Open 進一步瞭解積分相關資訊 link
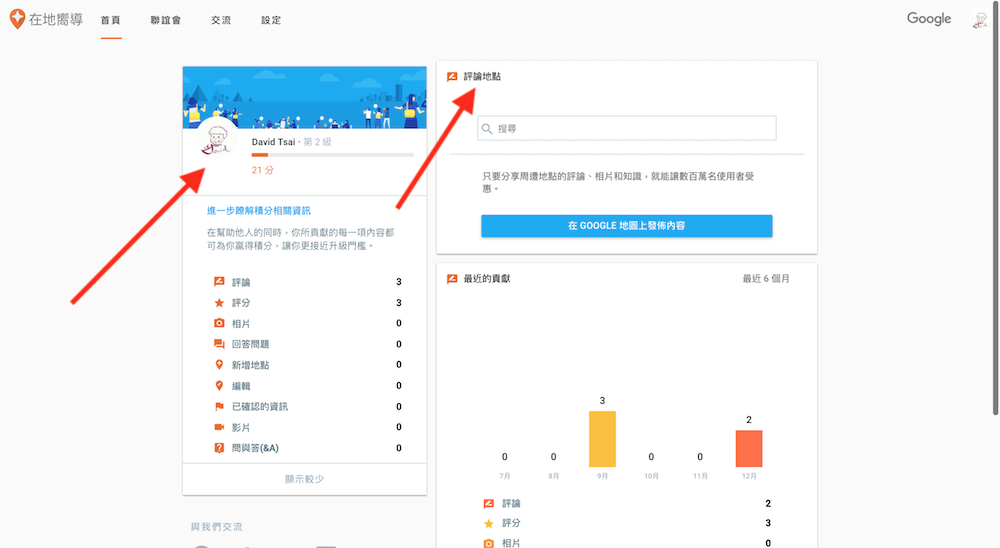Screen dimensions: 1000x548 pos(258,211)
